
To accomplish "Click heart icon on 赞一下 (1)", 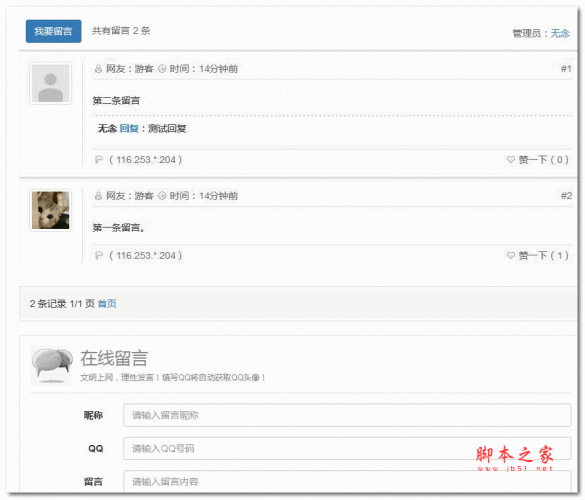I will tap(511, 255).
